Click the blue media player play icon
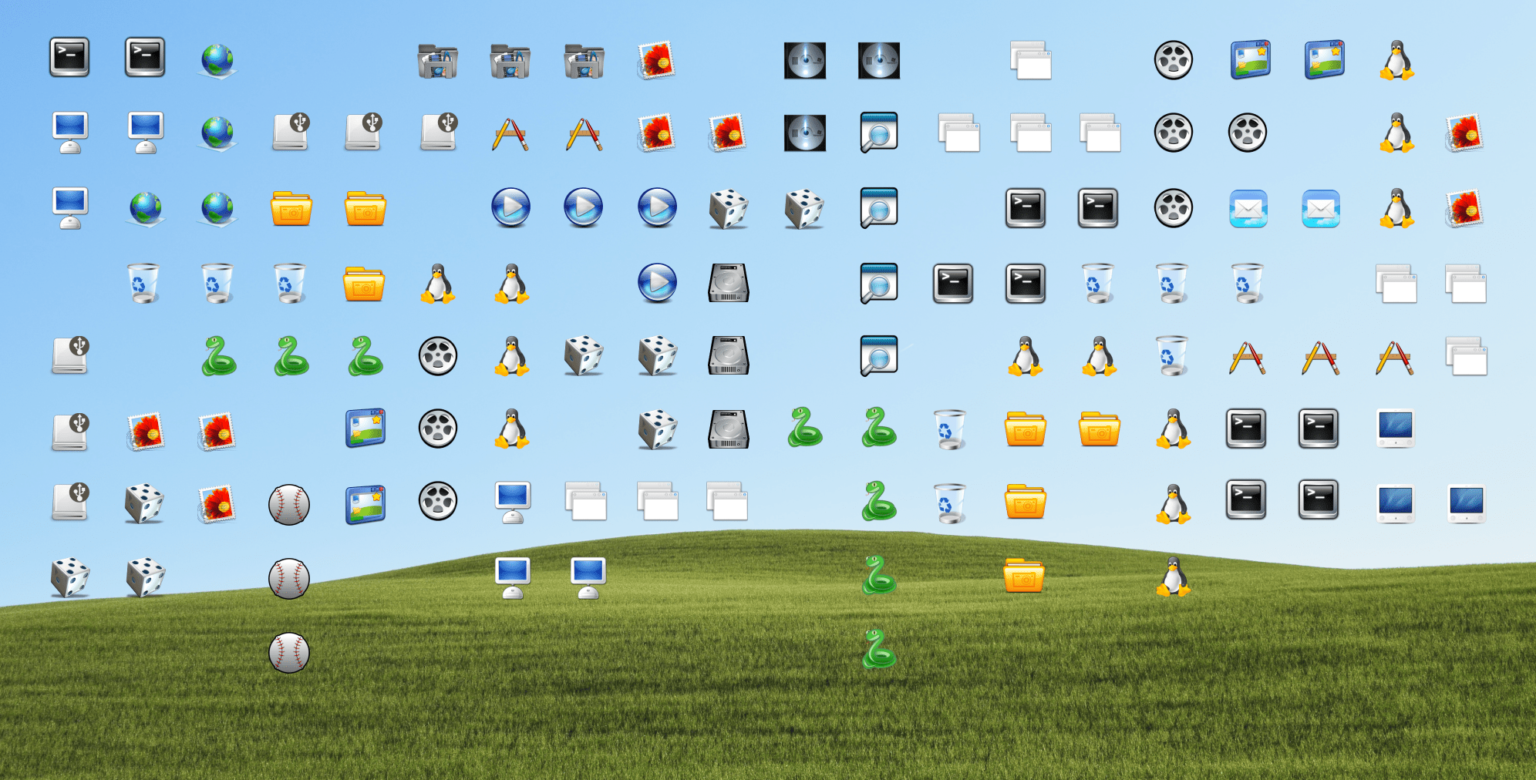Screen dimensions: 1536x780 510,207
